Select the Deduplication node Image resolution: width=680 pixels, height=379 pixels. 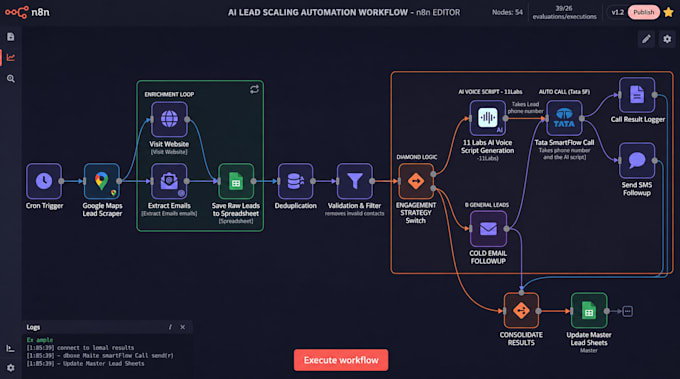coord(295,181)
